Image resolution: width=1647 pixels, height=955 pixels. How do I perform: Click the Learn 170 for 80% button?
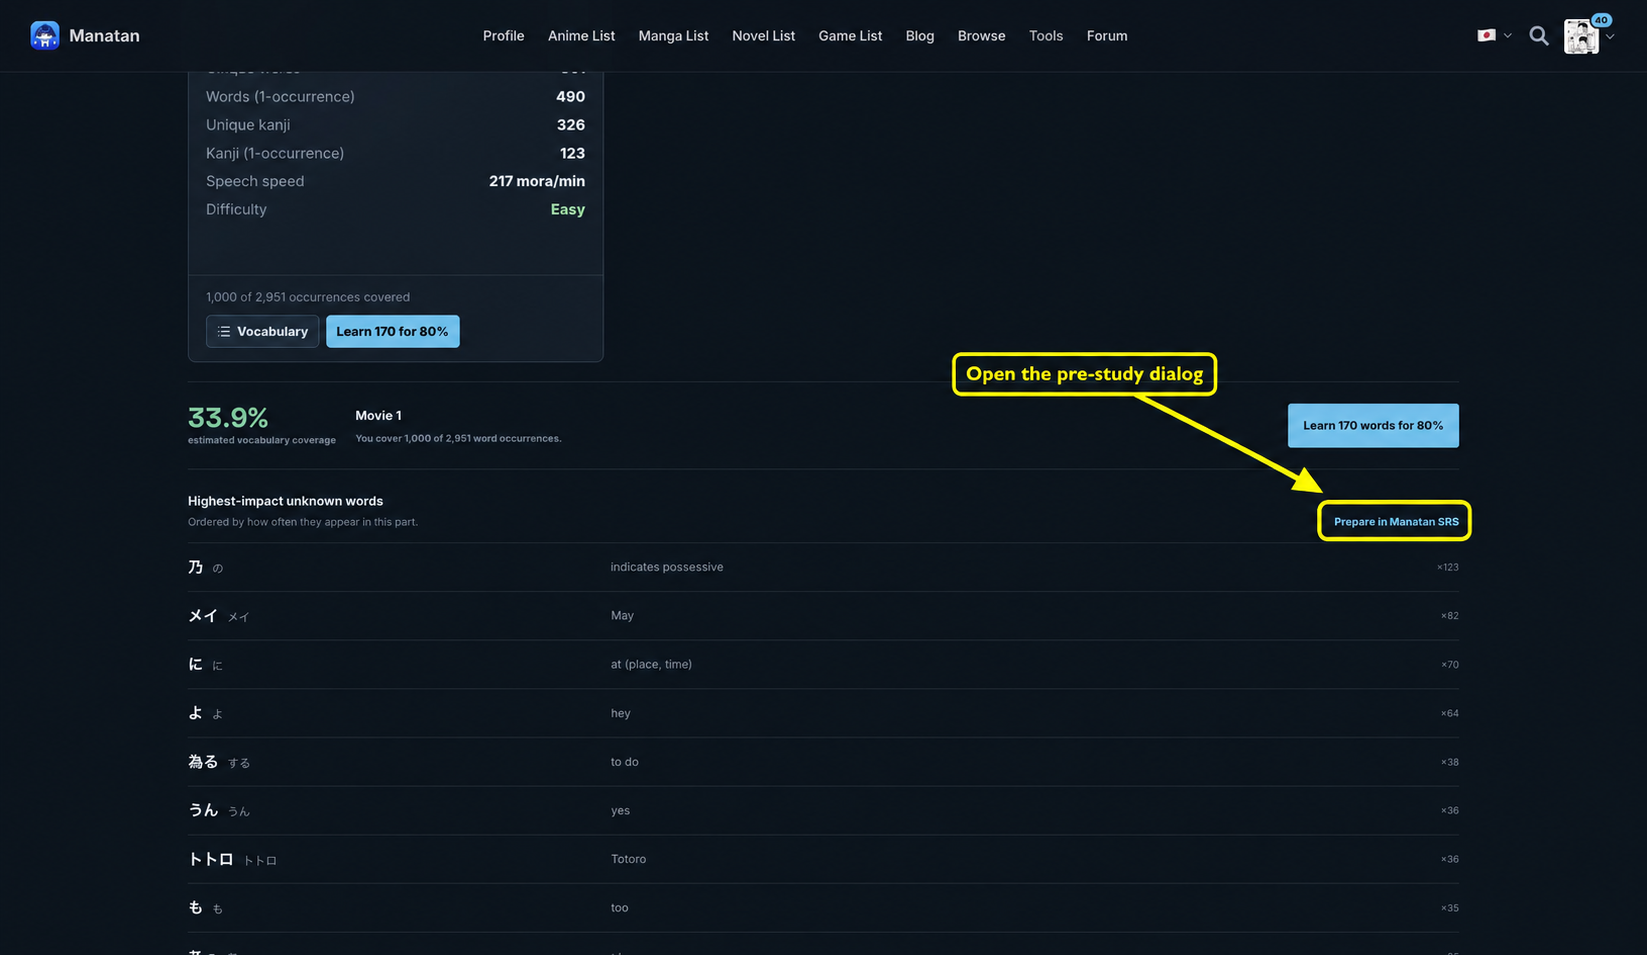coord(392,331)
